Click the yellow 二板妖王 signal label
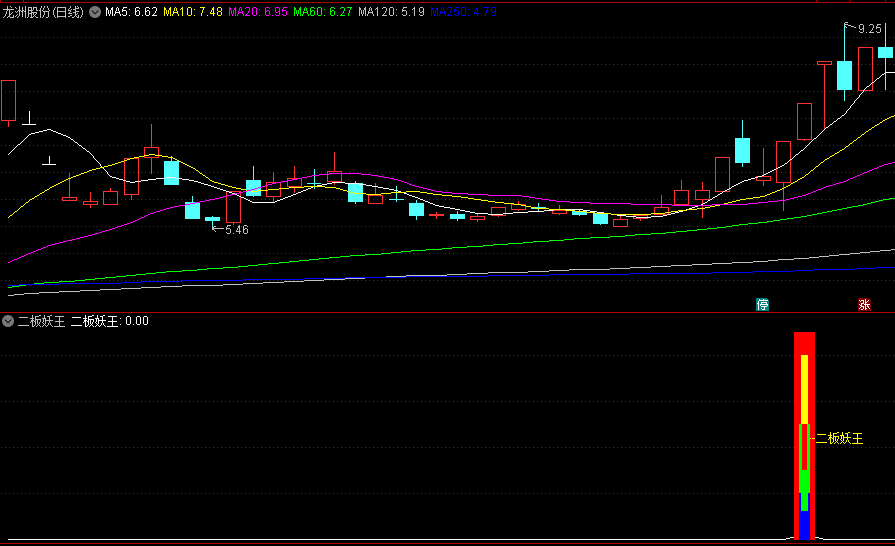Image resolution: width=895 pixels, height=546 pixels. click(x=839, y=438)
